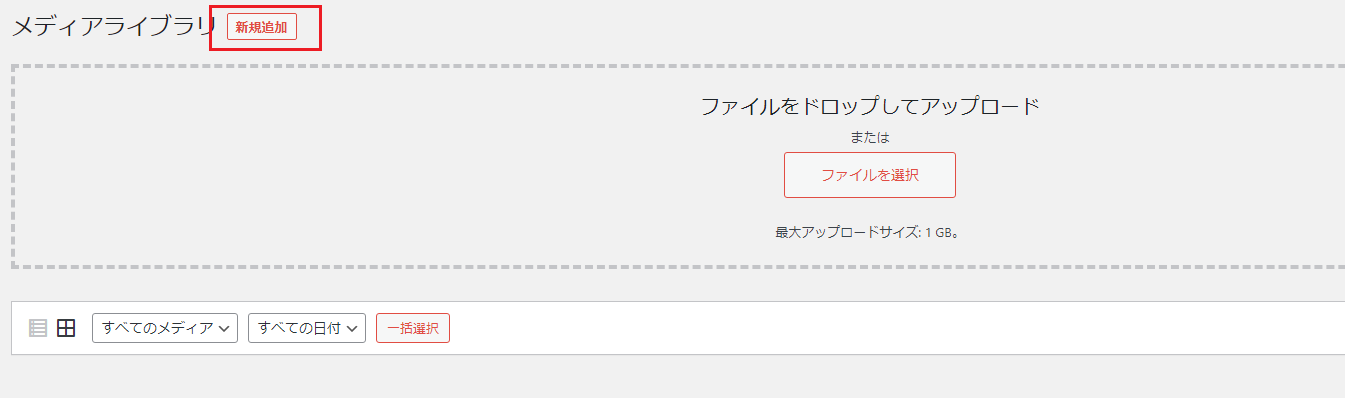Click the 一括選択 button
This screenshot has height=398, width=1345.
pos(413,328)
